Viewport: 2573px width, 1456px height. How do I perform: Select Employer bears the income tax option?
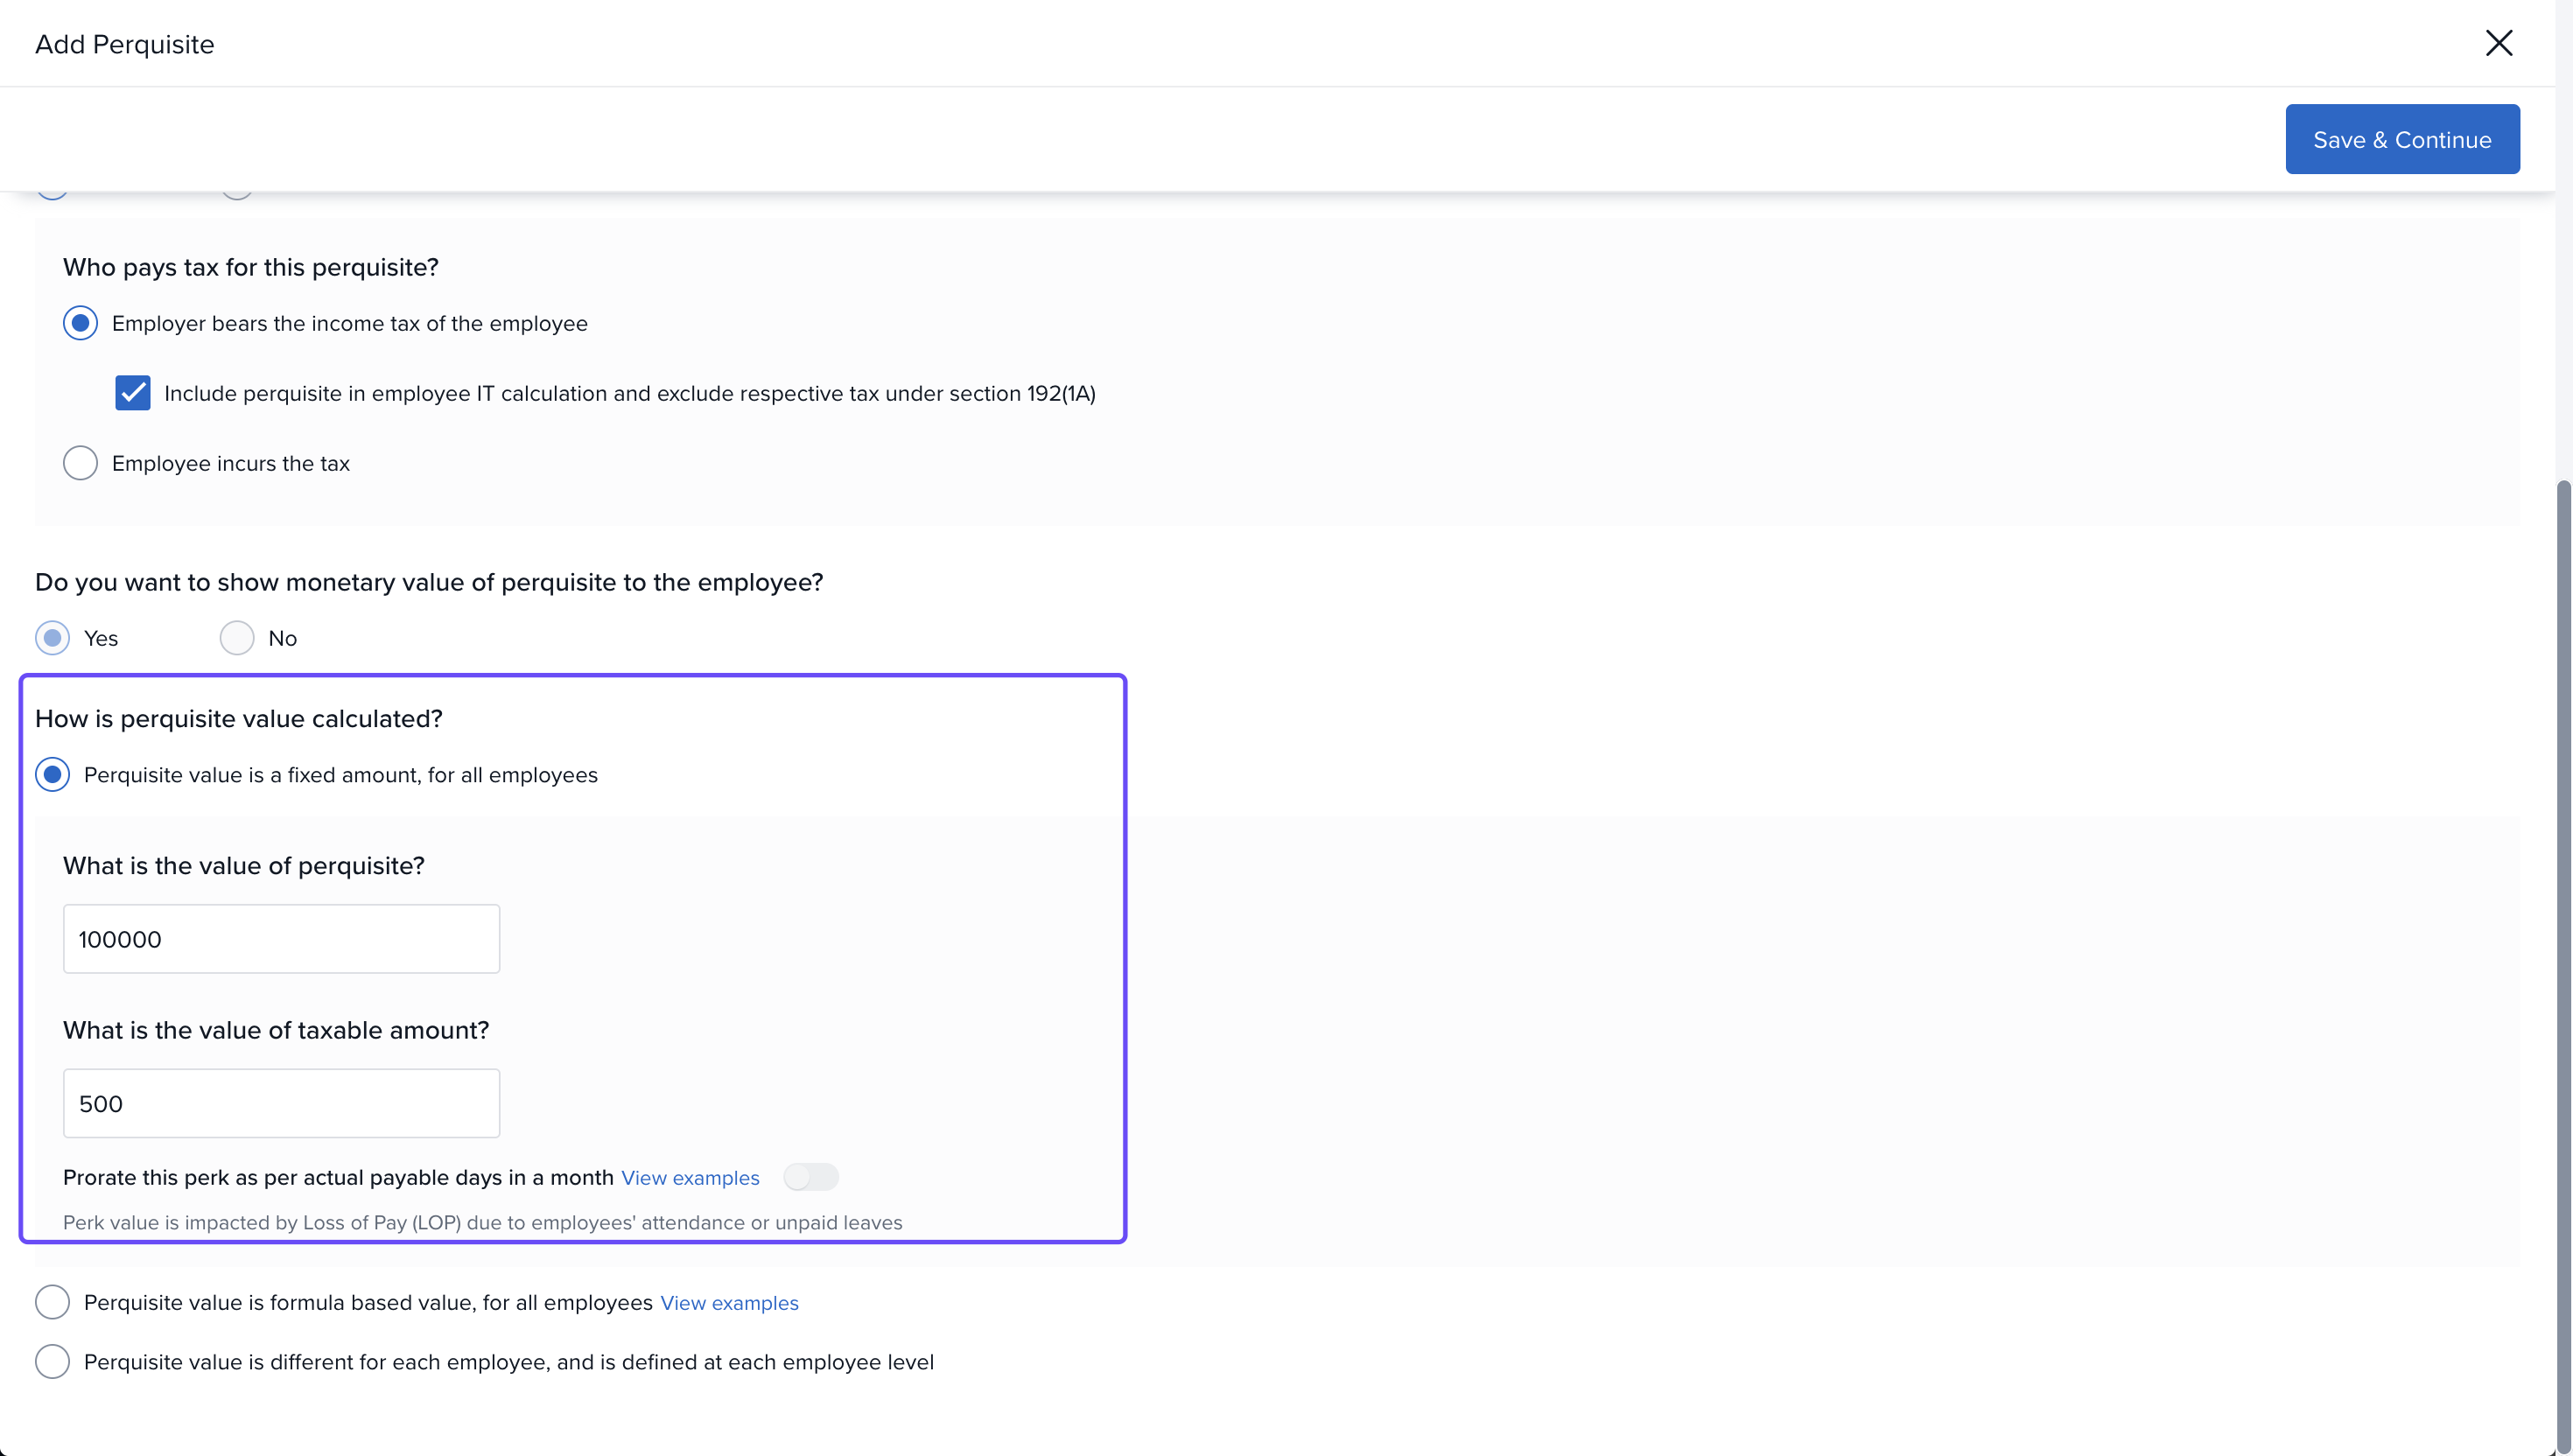pos(80,323)
